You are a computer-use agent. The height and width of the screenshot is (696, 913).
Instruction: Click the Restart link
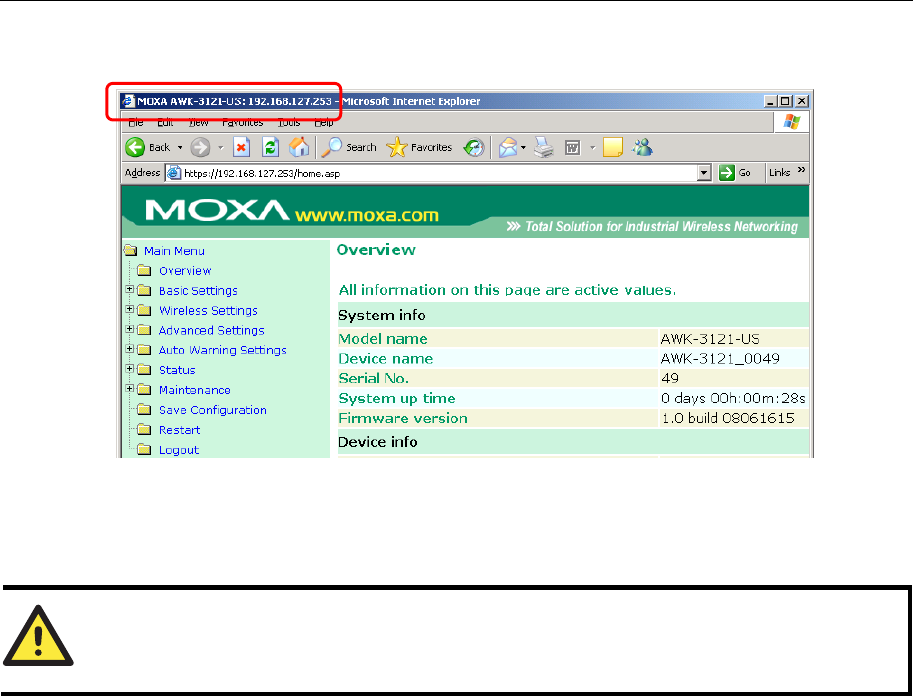[x=179, y=430]
